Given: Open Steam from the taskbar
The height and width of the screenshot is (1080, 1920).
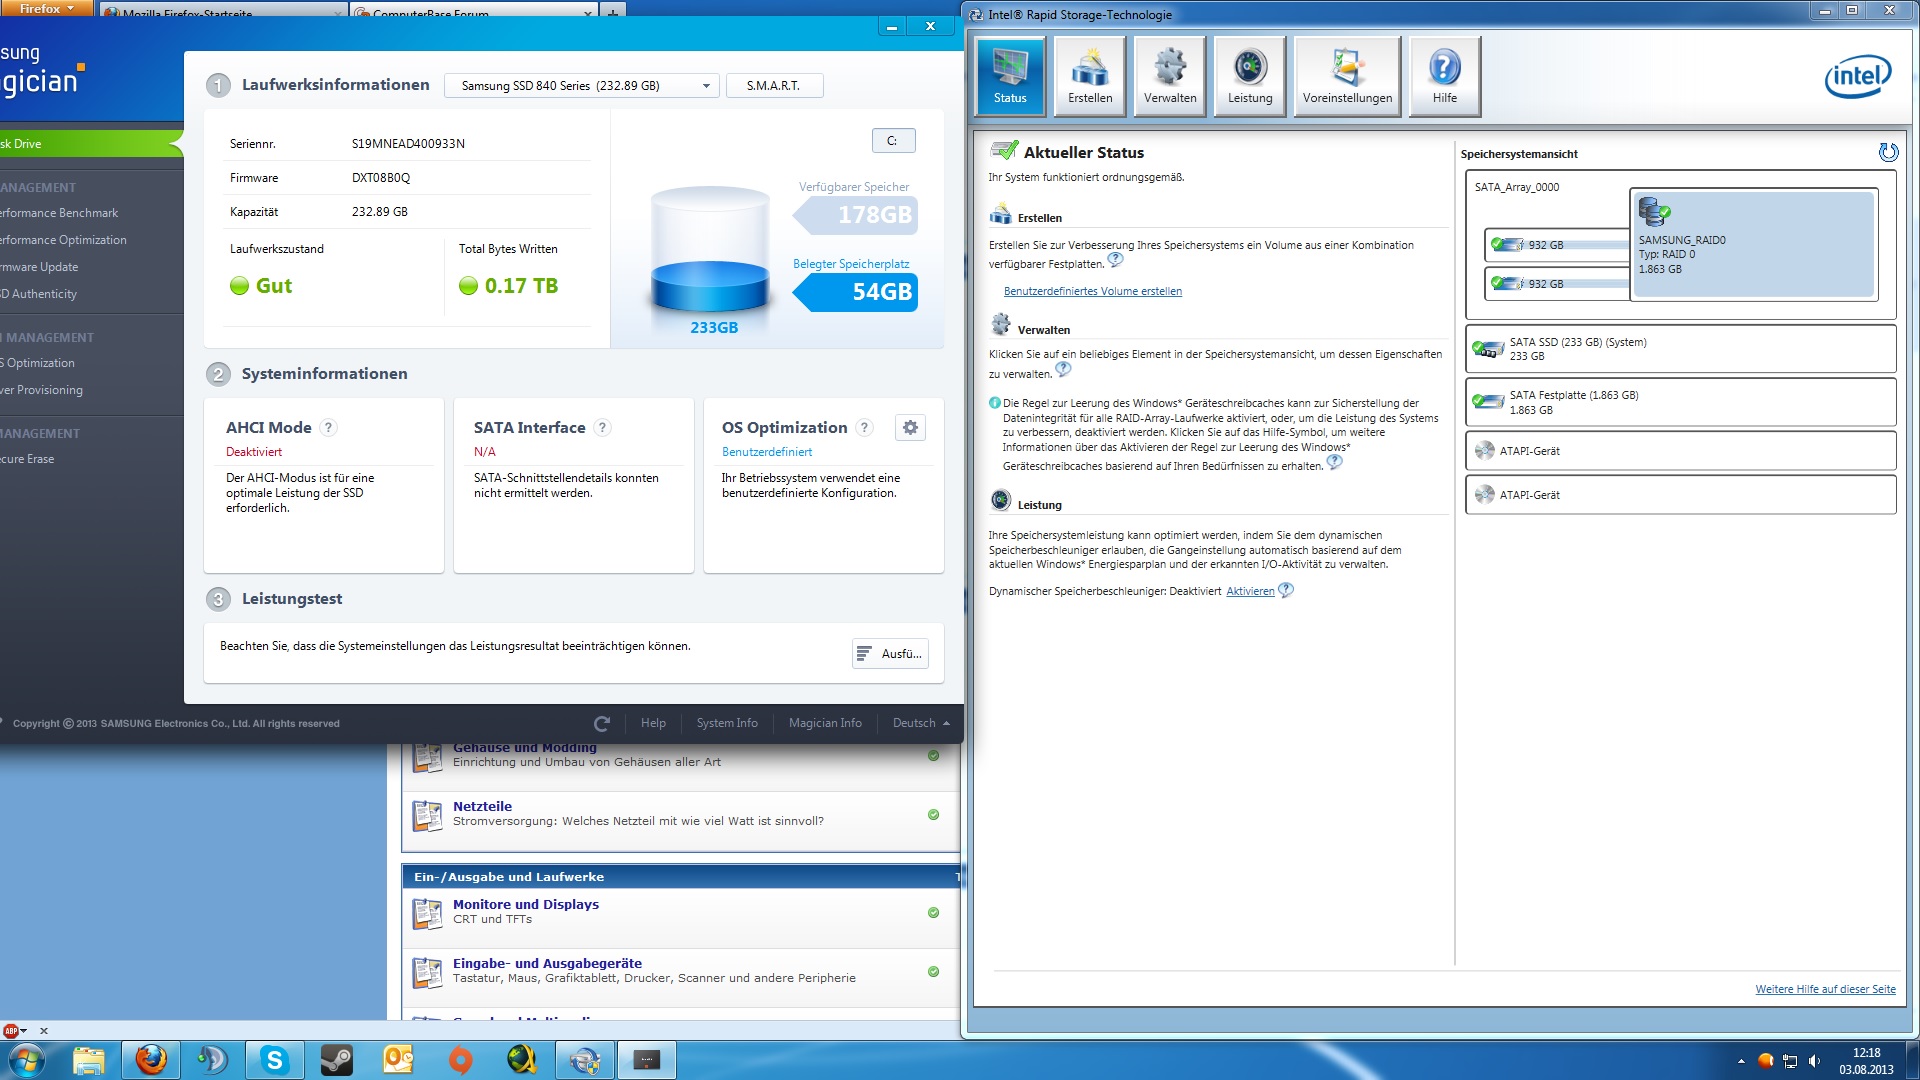Looking at the screenshot, I should click(337, 1060).
